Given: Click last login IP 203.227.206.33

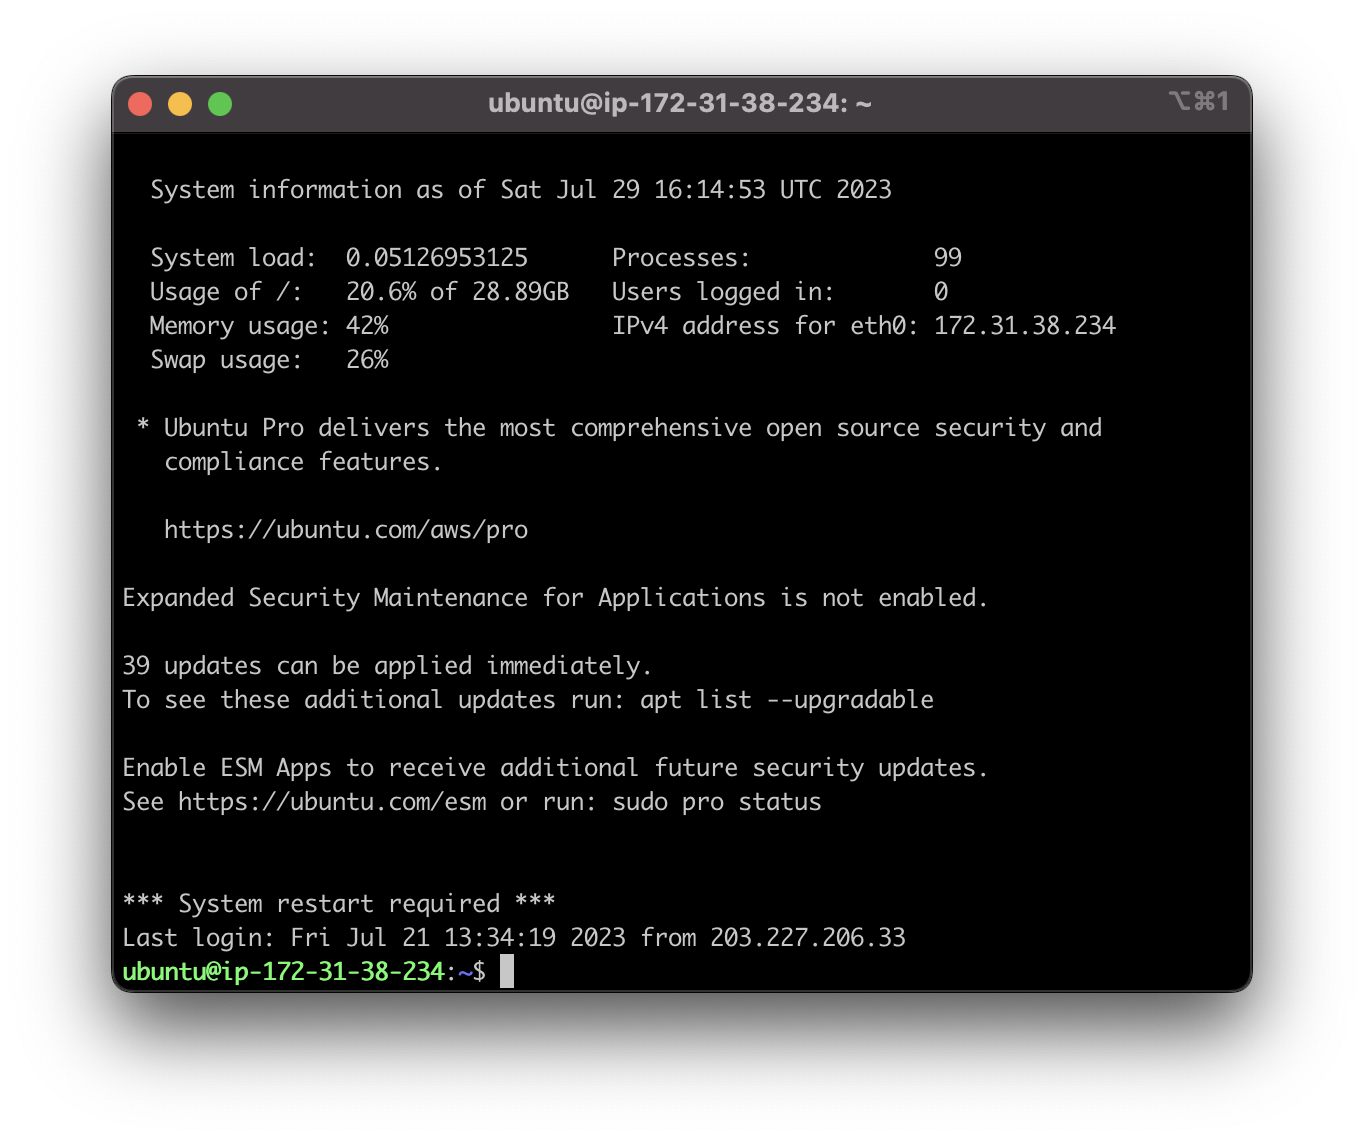Looking at the screenshot, I should coord(808,938).
